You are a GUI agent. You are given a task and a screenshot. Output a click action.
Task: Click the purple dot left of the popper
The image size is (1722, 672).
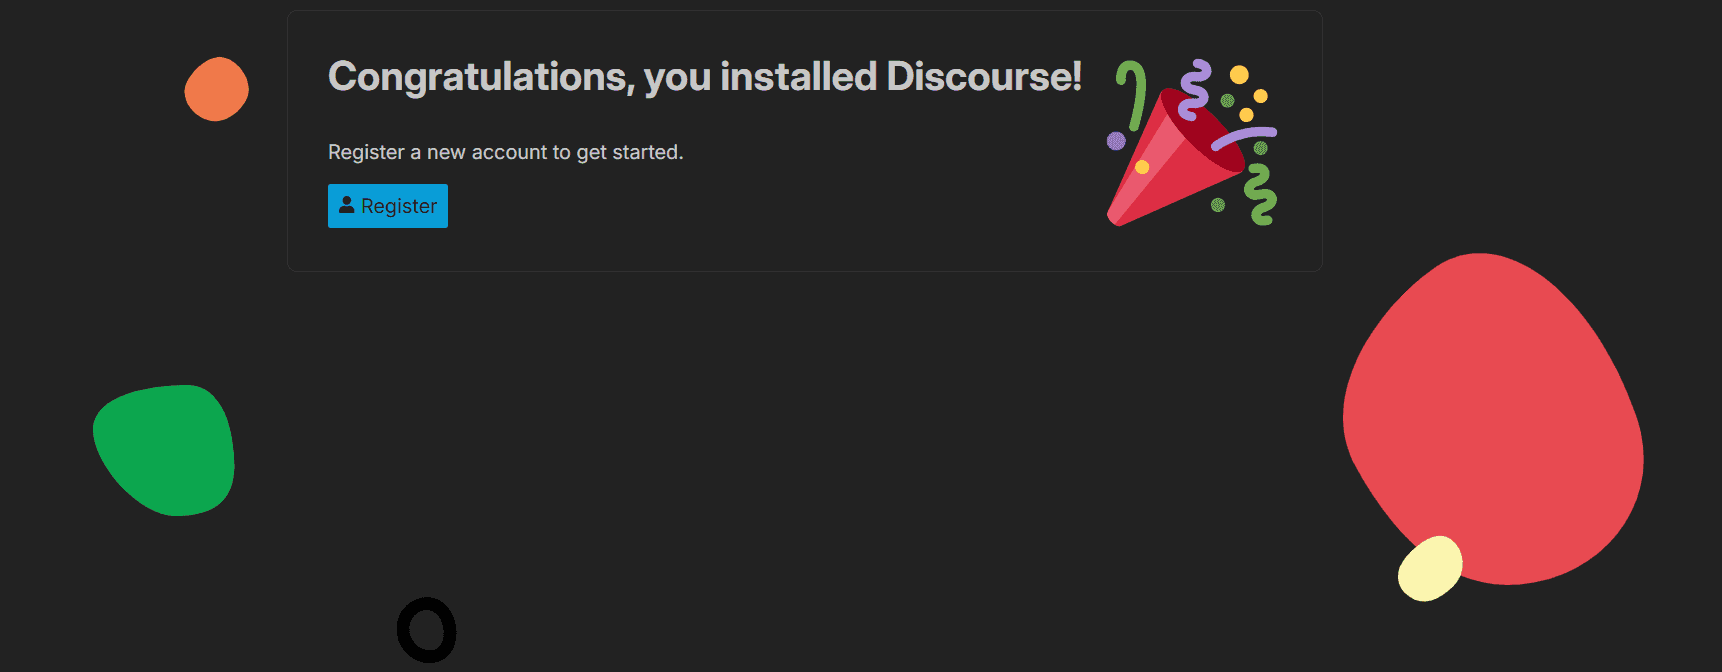click(x=1116, y=141)
